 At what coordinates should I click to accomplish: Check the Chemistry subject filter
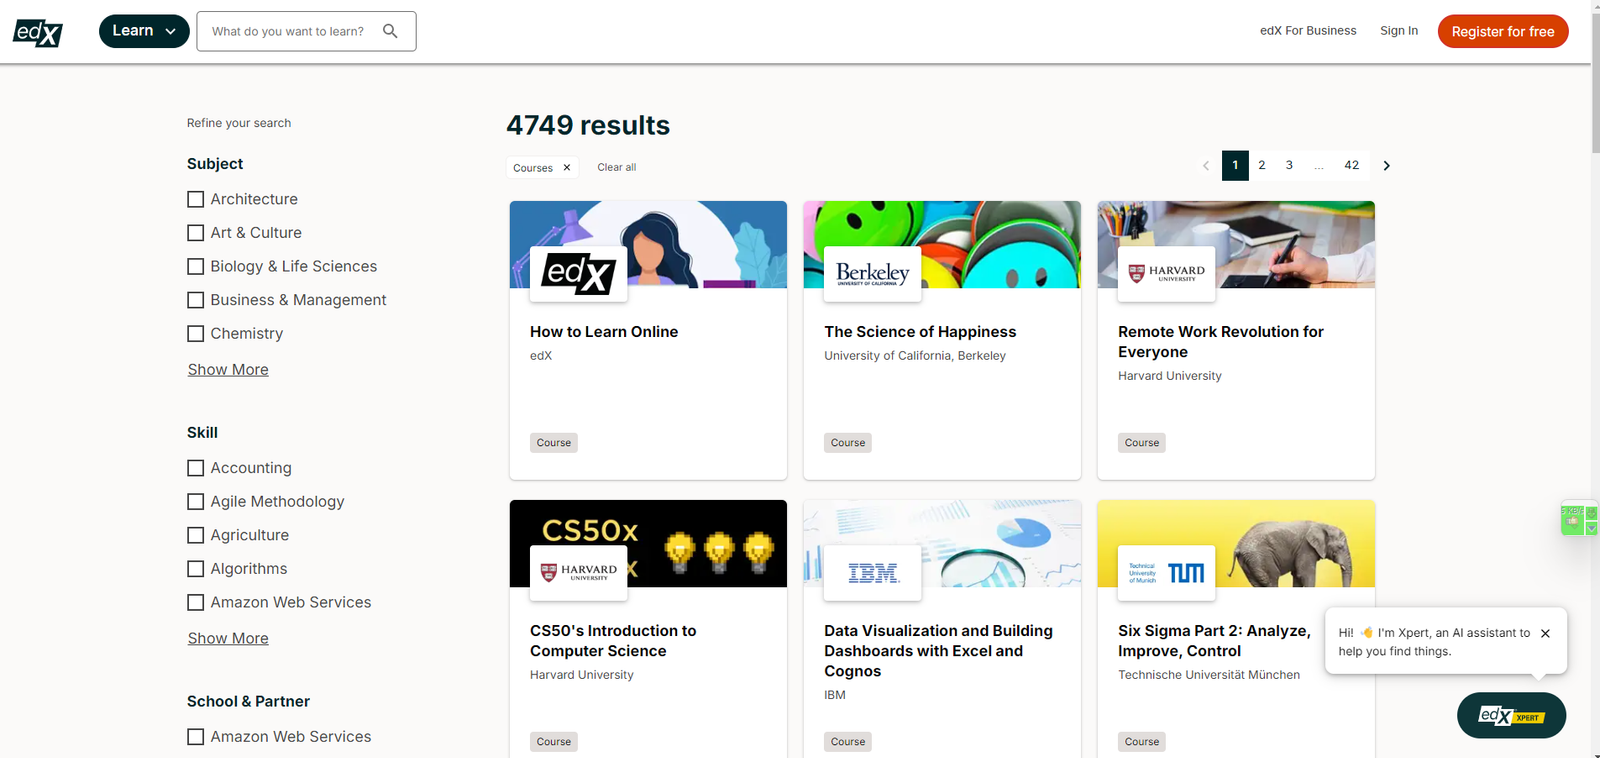[x=196, y=333]
